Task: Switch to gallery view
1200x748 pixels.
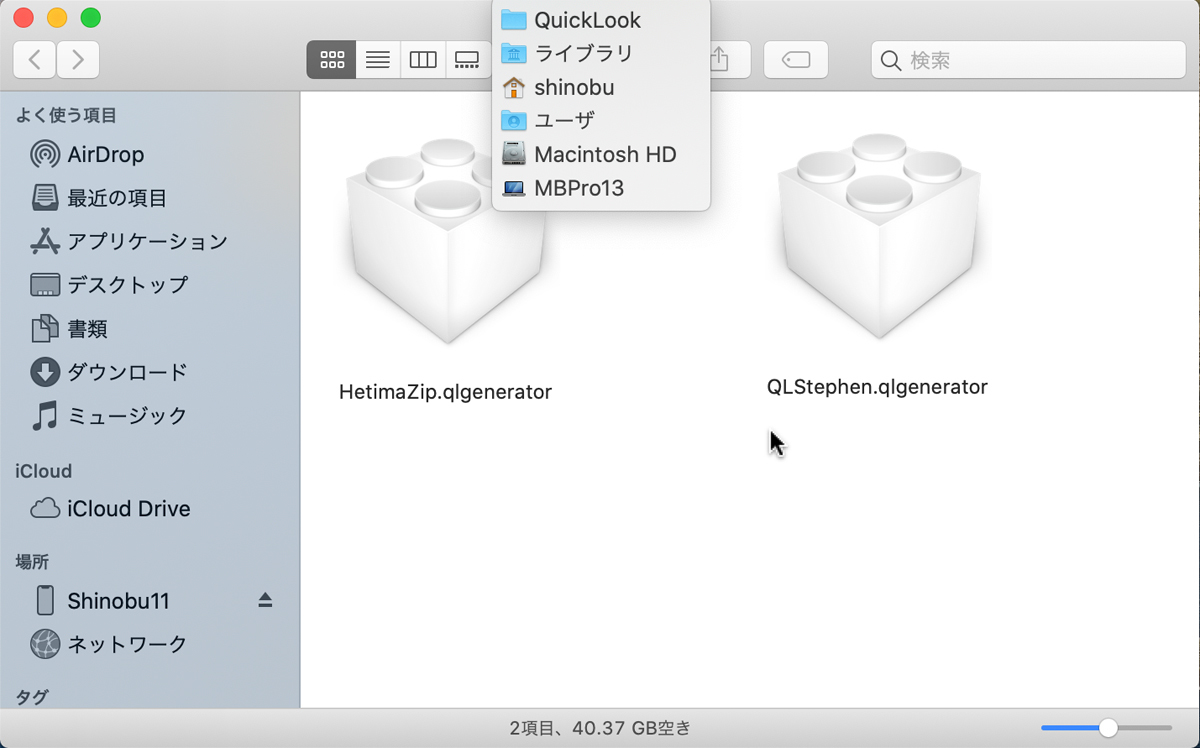Action: 467,60
